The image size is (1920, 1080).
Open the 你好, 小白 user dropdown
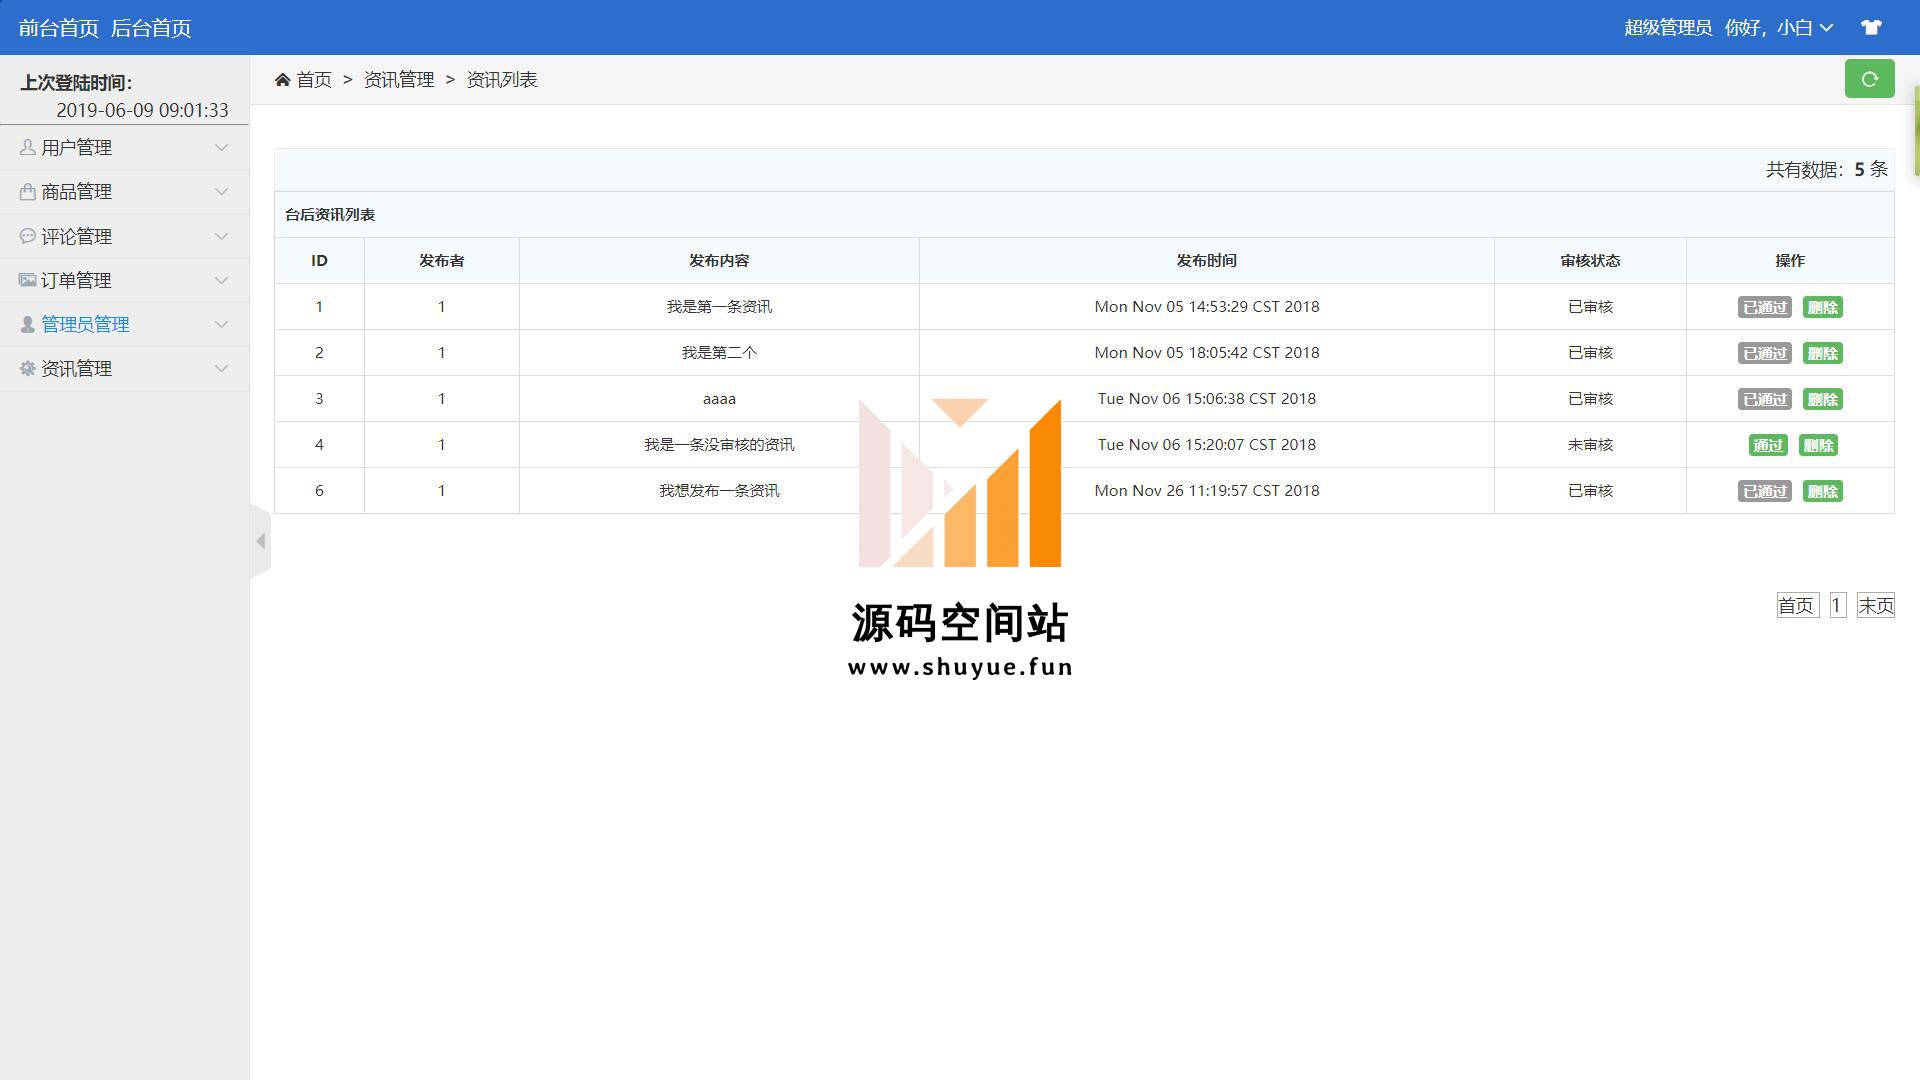1779,28
